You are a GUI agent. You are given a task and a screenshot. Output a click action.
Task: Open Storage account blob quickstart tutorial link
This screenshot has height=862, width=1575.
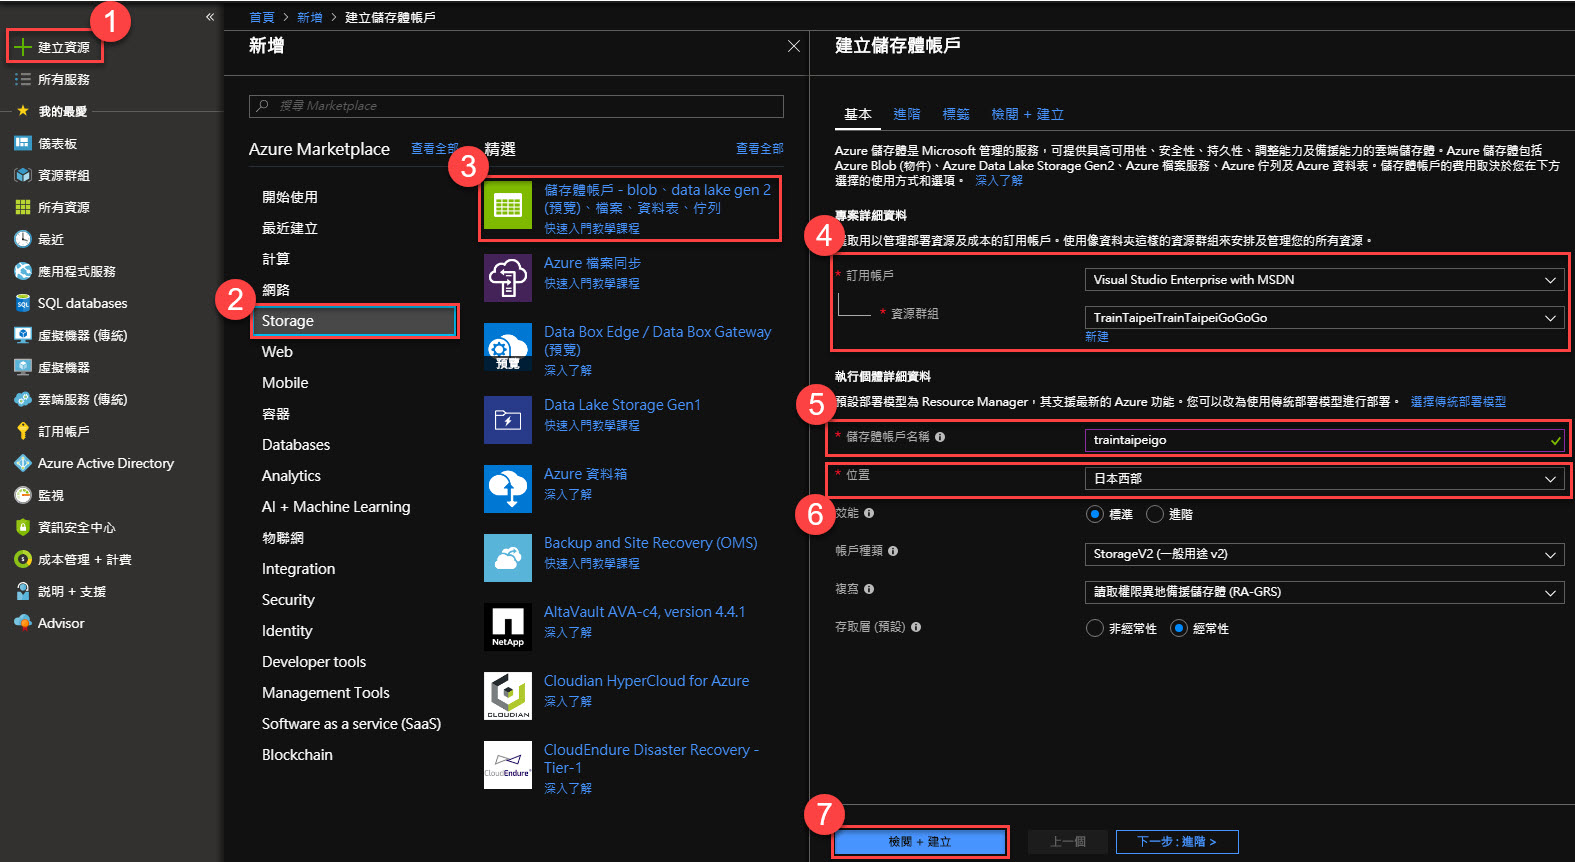point(592,228)
